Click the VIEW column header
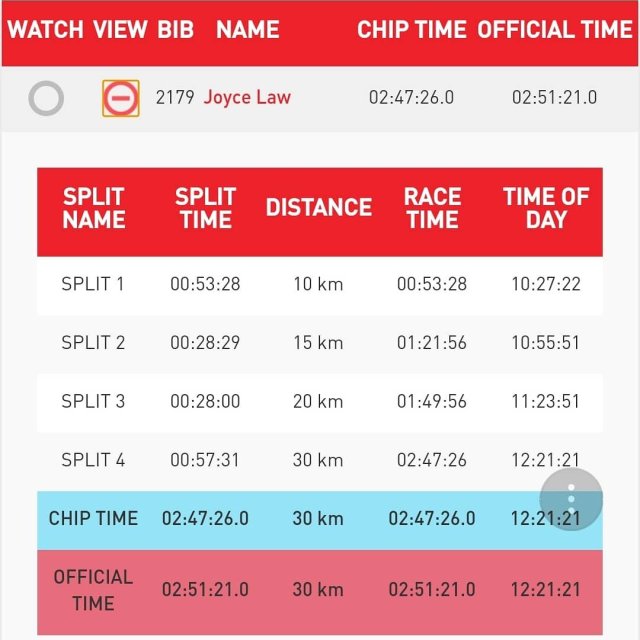The height and width of the screenshot is (640, 640). [120, 30]
